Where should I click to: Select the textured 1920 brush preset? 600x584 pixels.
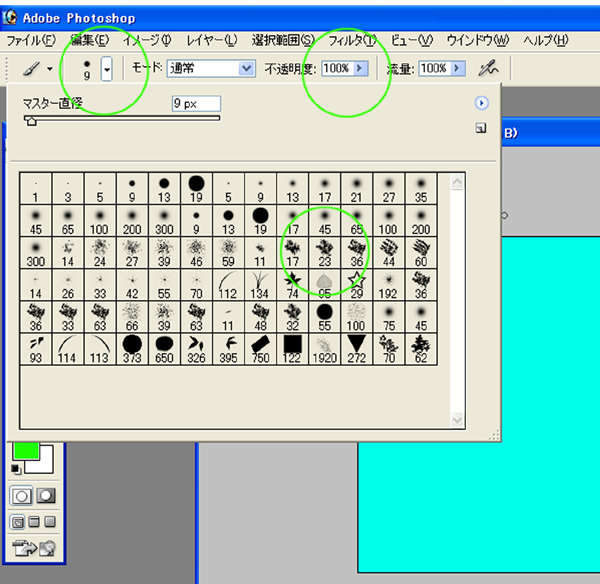(324, 349)
